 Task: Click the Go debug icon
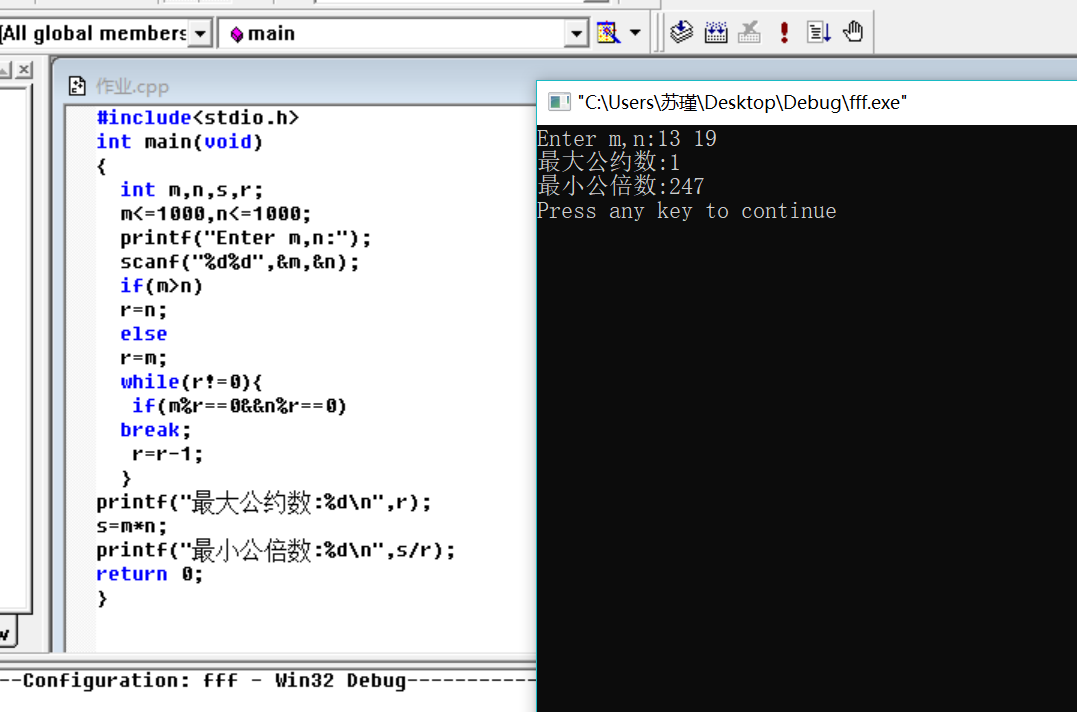click(819, 32)
